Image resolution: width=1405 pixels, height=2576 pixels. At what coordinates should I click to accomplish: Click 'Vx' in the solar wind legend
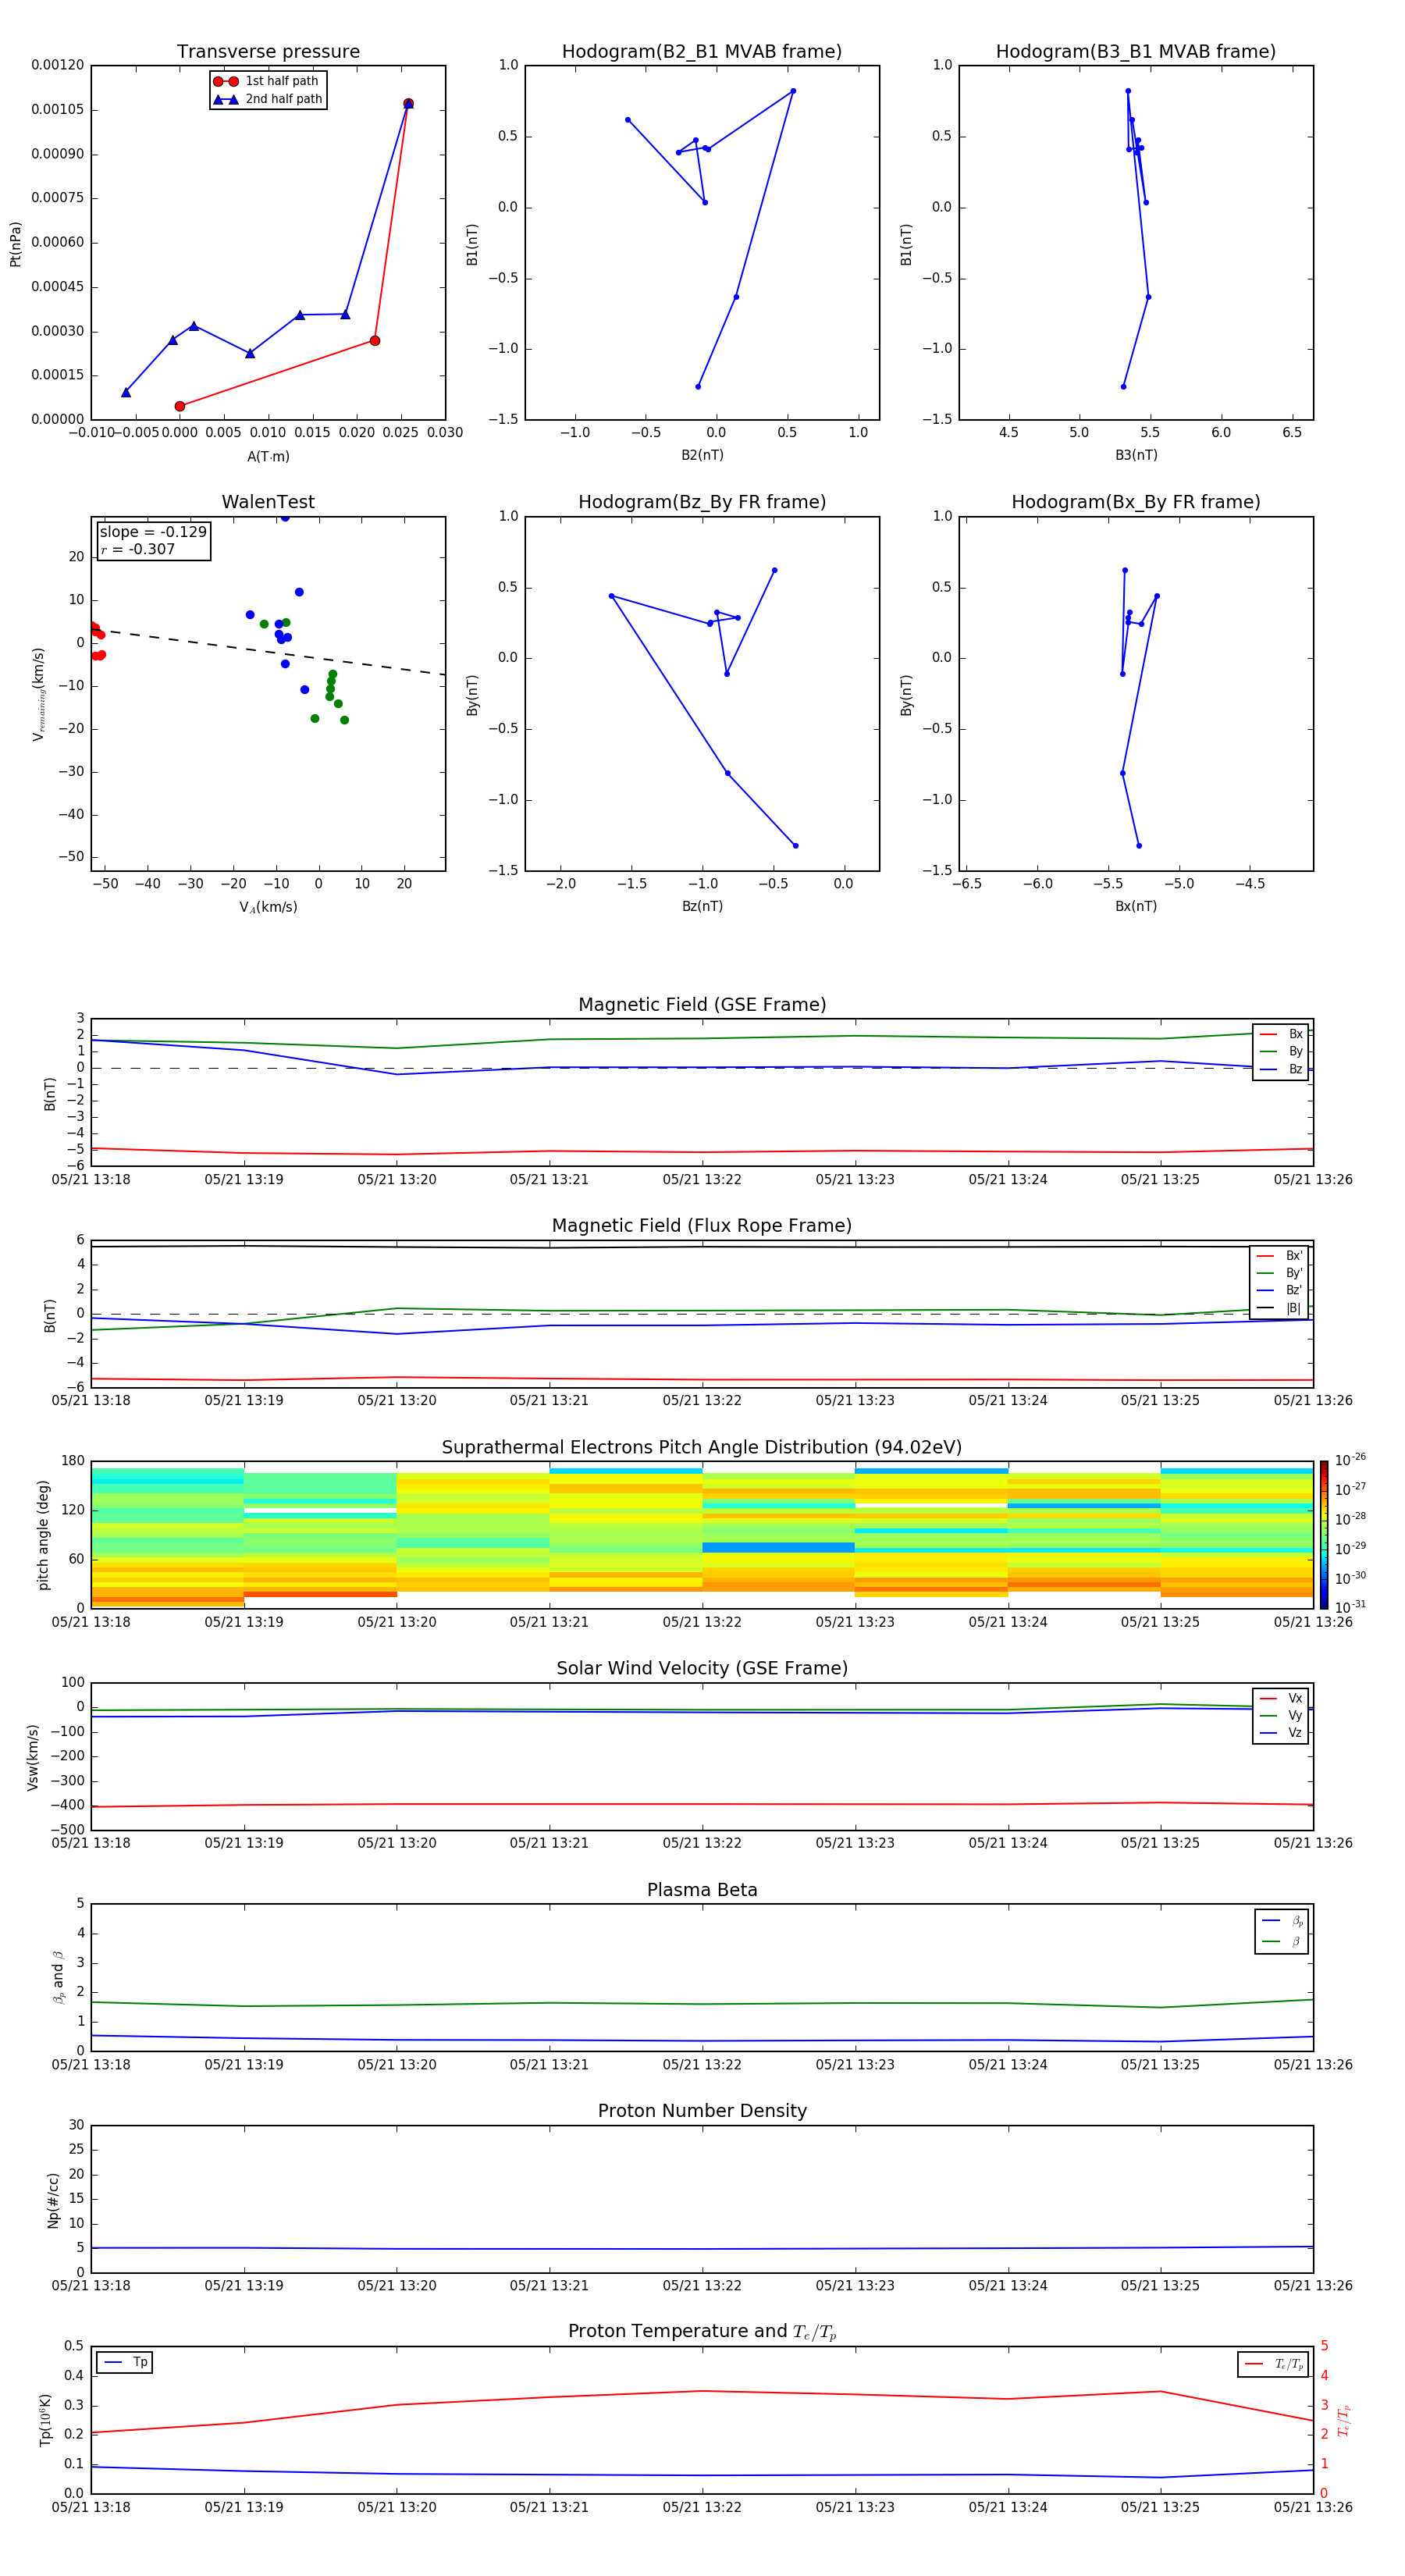pyautogui.click(x=1281, y=1698)
